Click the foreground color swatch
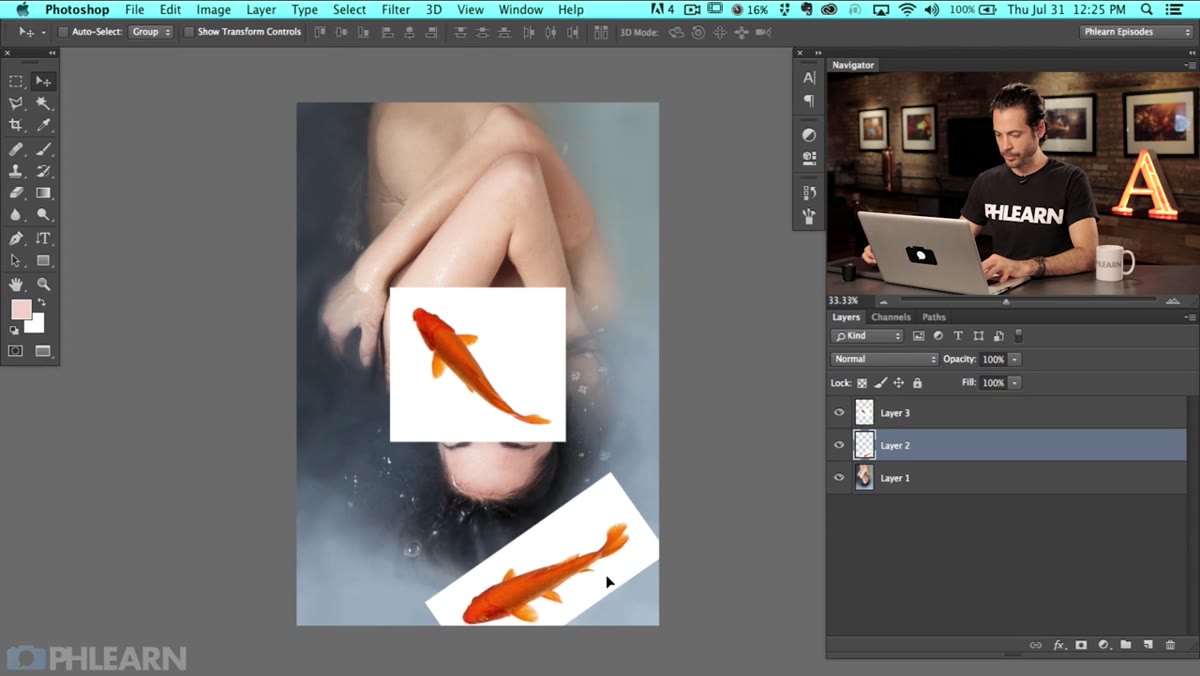This screenshot has width=1200, height=676. [x=20, y=309]
